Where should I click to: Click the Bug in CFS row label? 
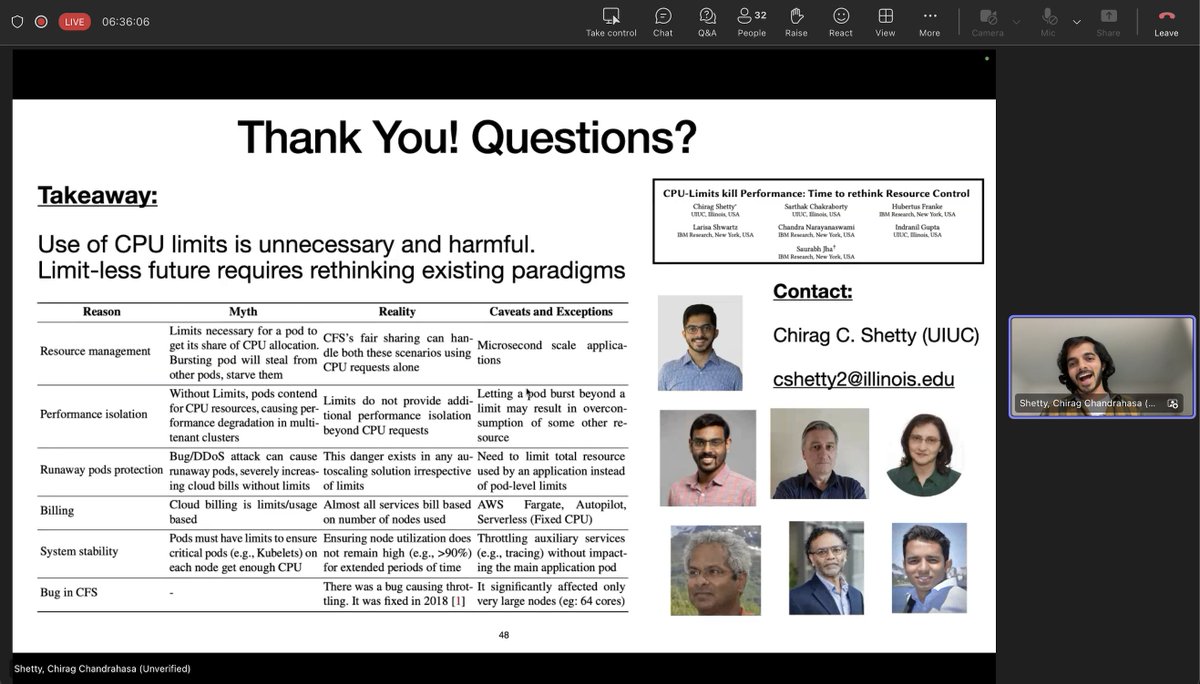[x=69, y=593]
